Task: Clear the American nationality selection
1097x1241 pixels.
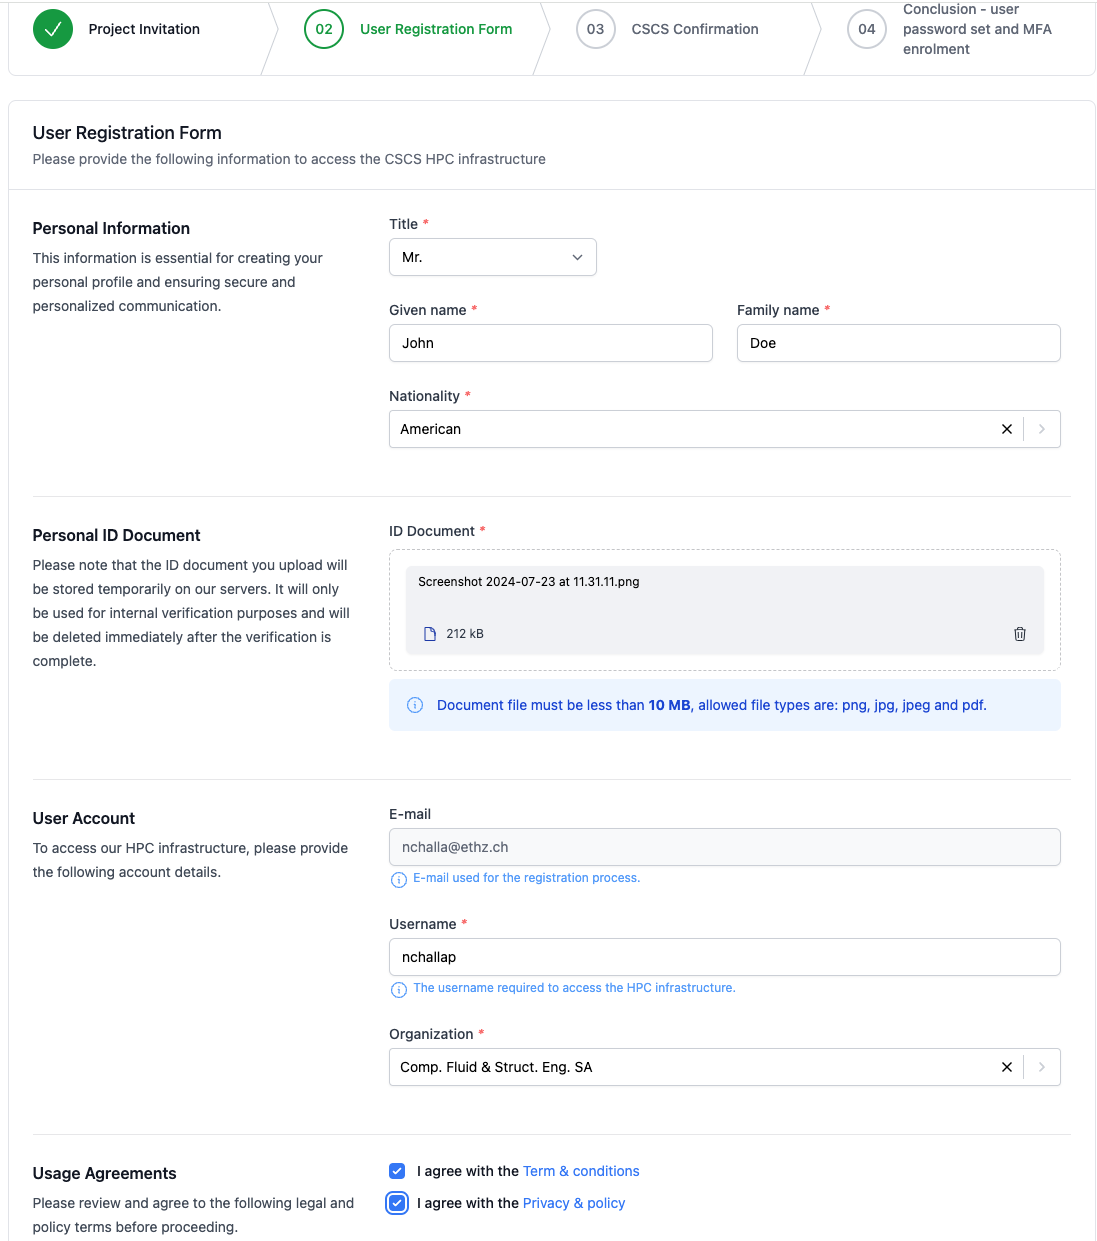Action: pos(1006,429)
